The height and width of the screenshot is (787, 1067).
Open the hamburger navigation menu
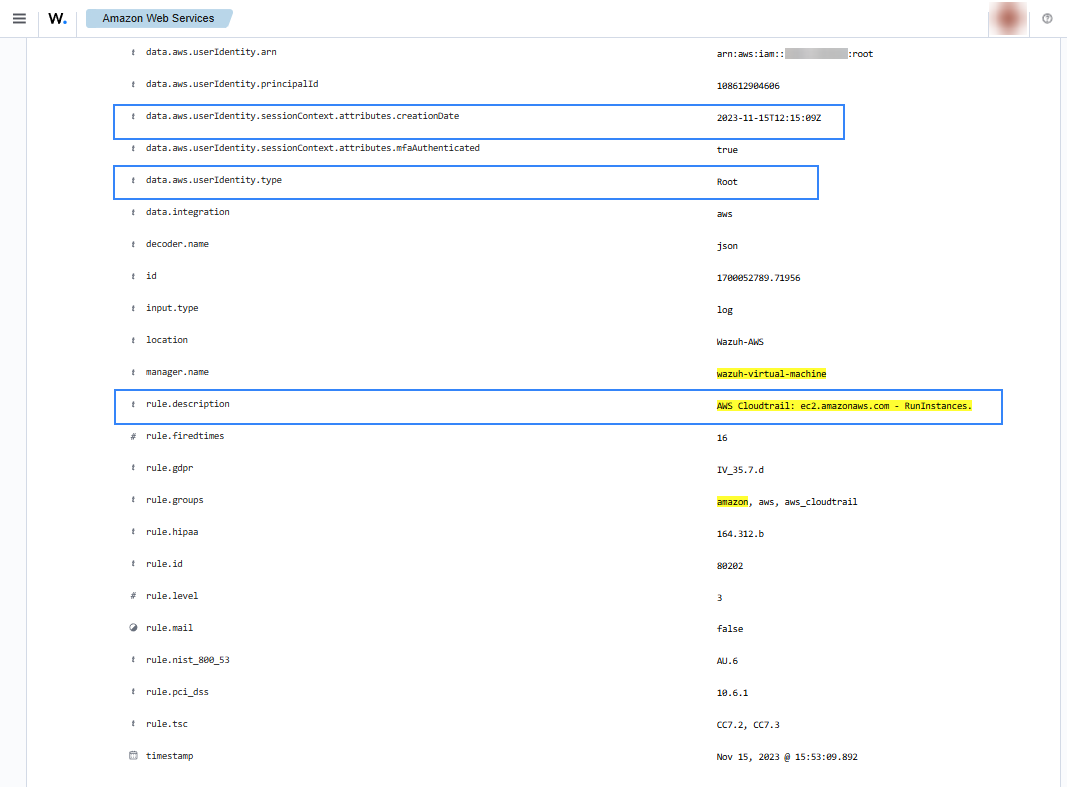(19, 18)
